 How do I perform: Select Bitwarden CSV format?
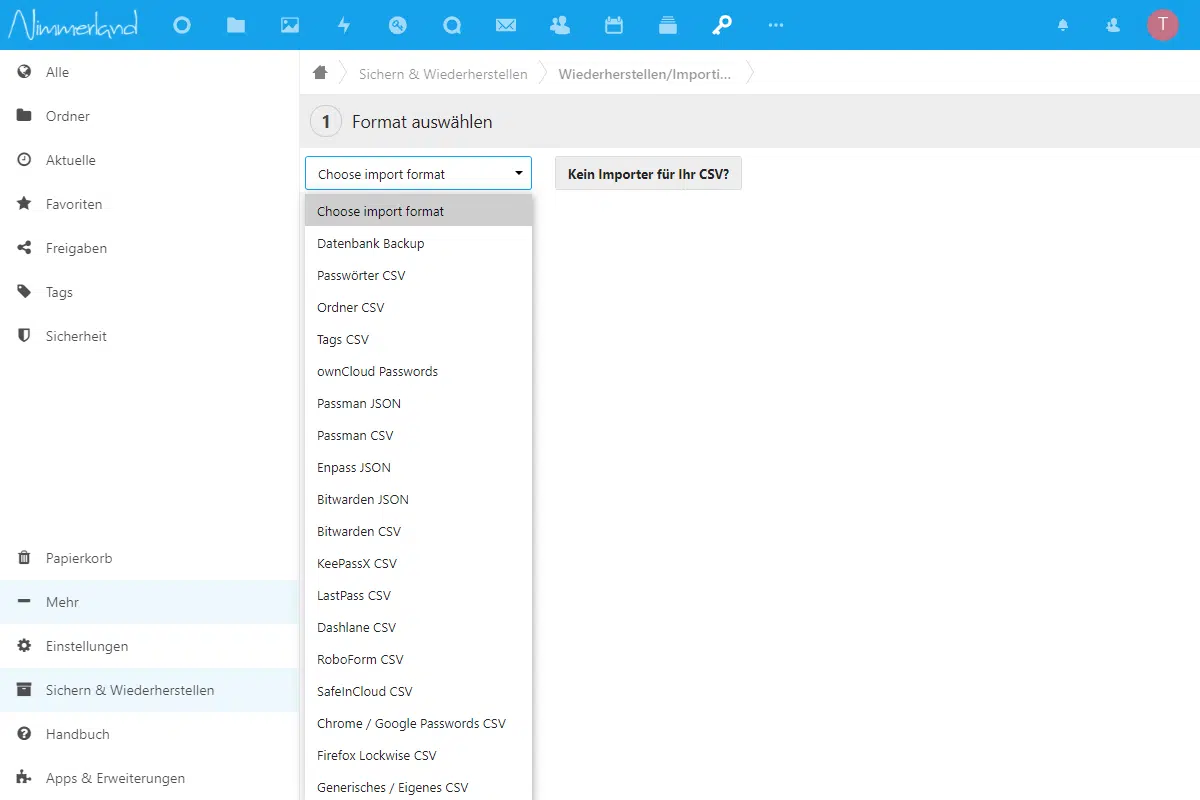(x=418, y=531)
